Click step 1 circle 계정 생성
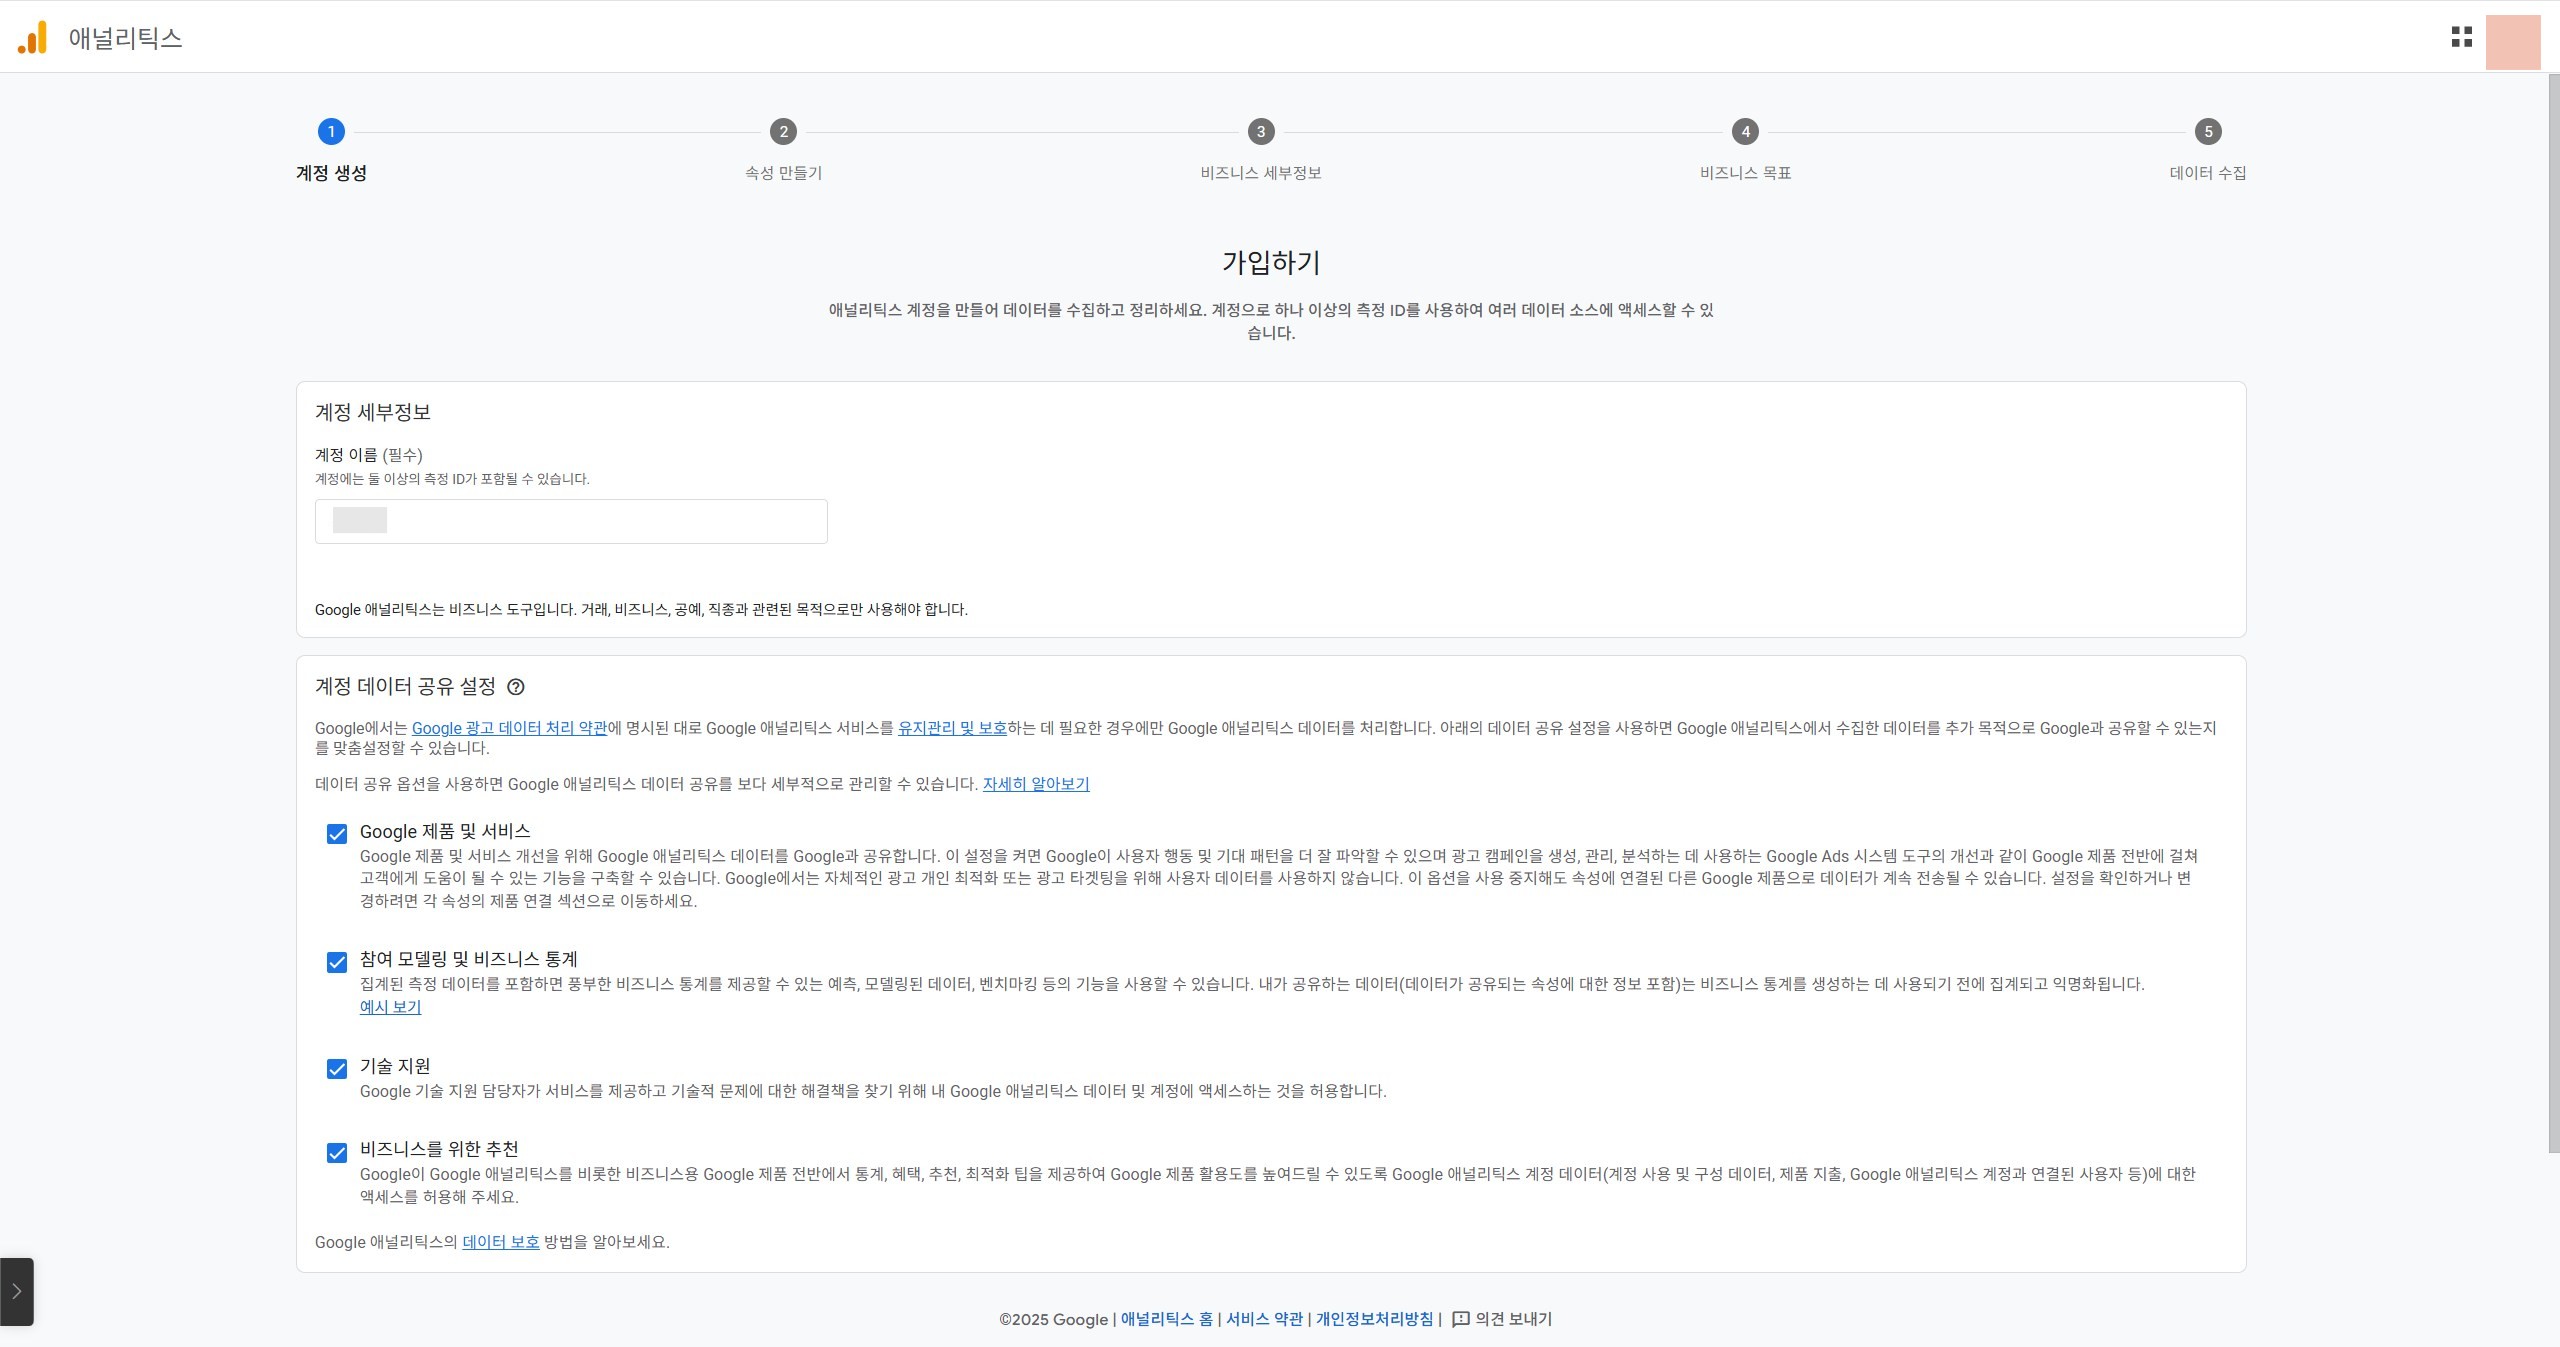This screenshot has height=1347, width=2560. pos(331,132)
